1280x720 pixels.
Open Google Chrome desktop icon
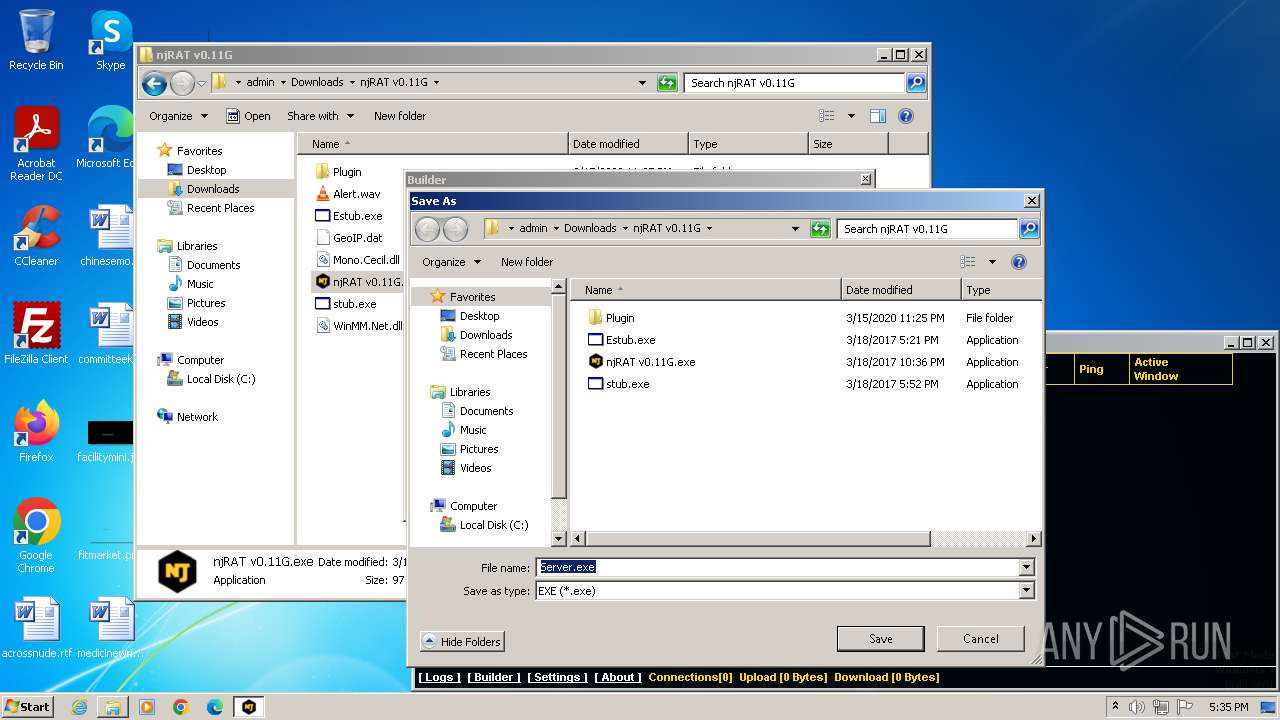pos(36,536)
